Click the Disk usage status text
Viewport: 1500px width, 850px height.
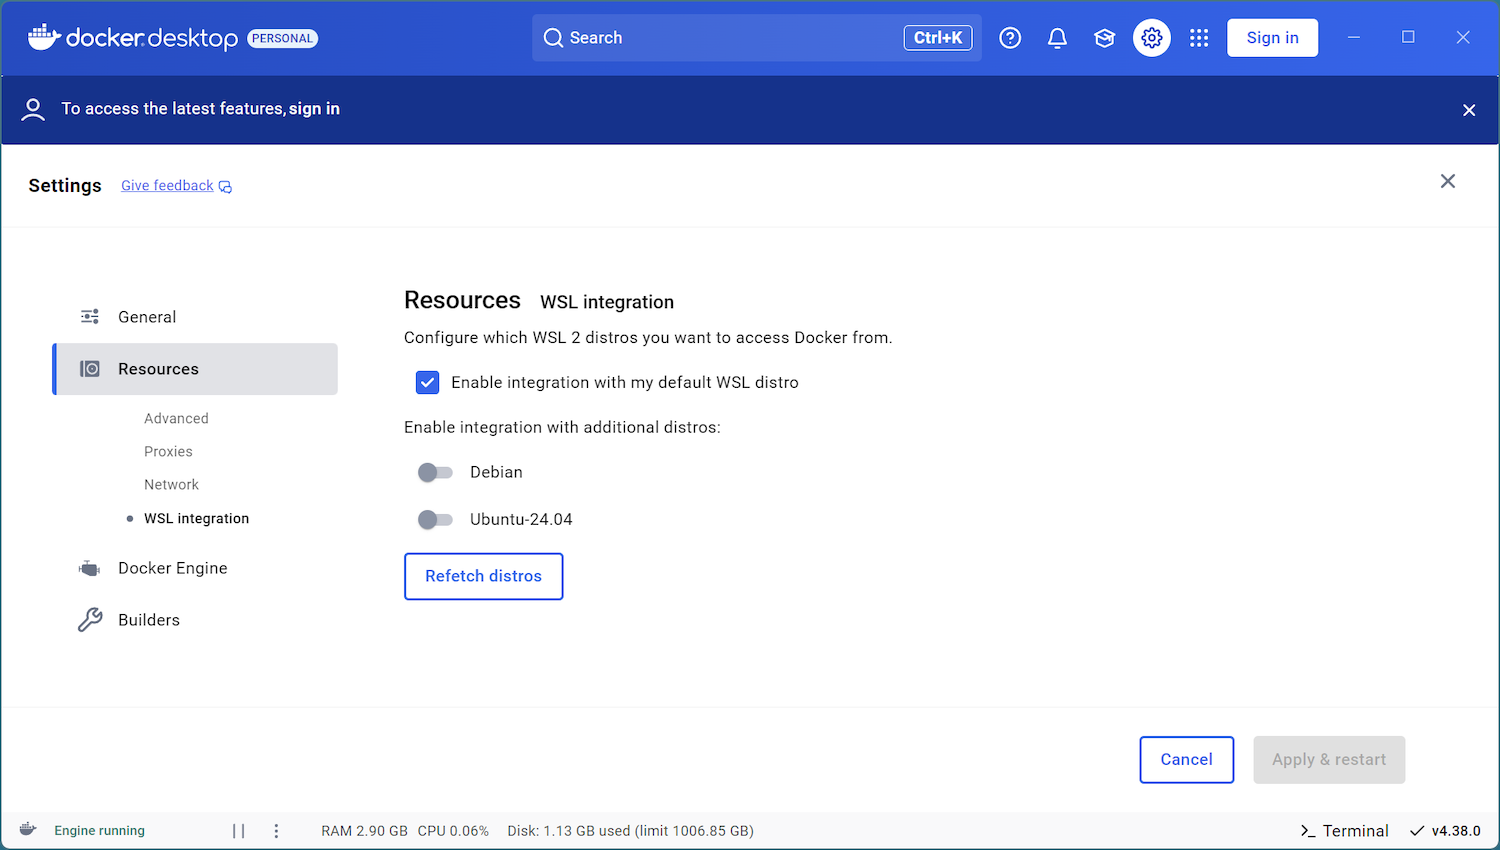(630, 831)
